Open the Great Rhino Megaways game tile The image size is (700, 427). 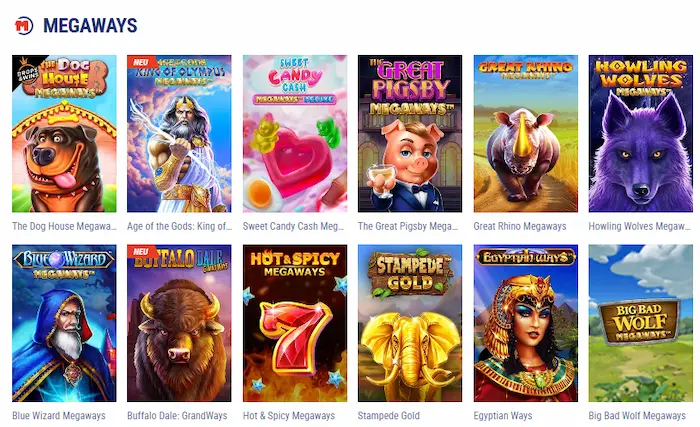526,134
